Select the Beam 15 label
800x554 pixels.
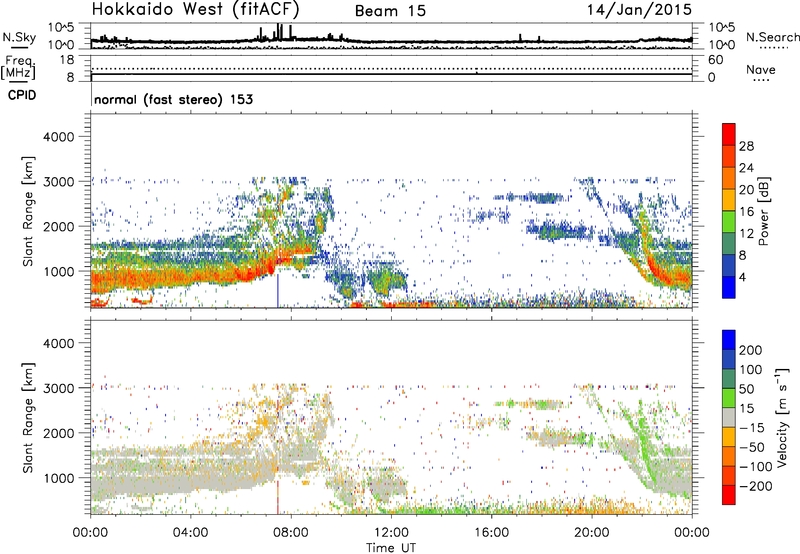click(x=390, y=11)
